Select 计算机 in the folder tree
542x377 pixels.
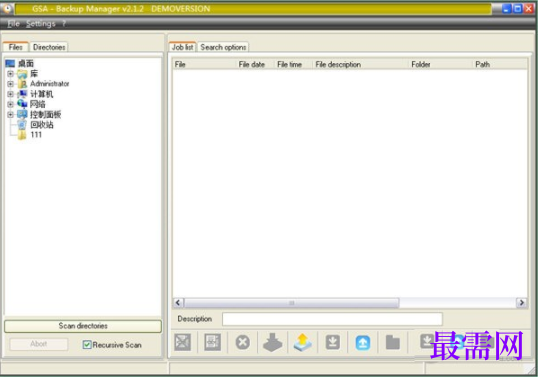tap(41, 94)
